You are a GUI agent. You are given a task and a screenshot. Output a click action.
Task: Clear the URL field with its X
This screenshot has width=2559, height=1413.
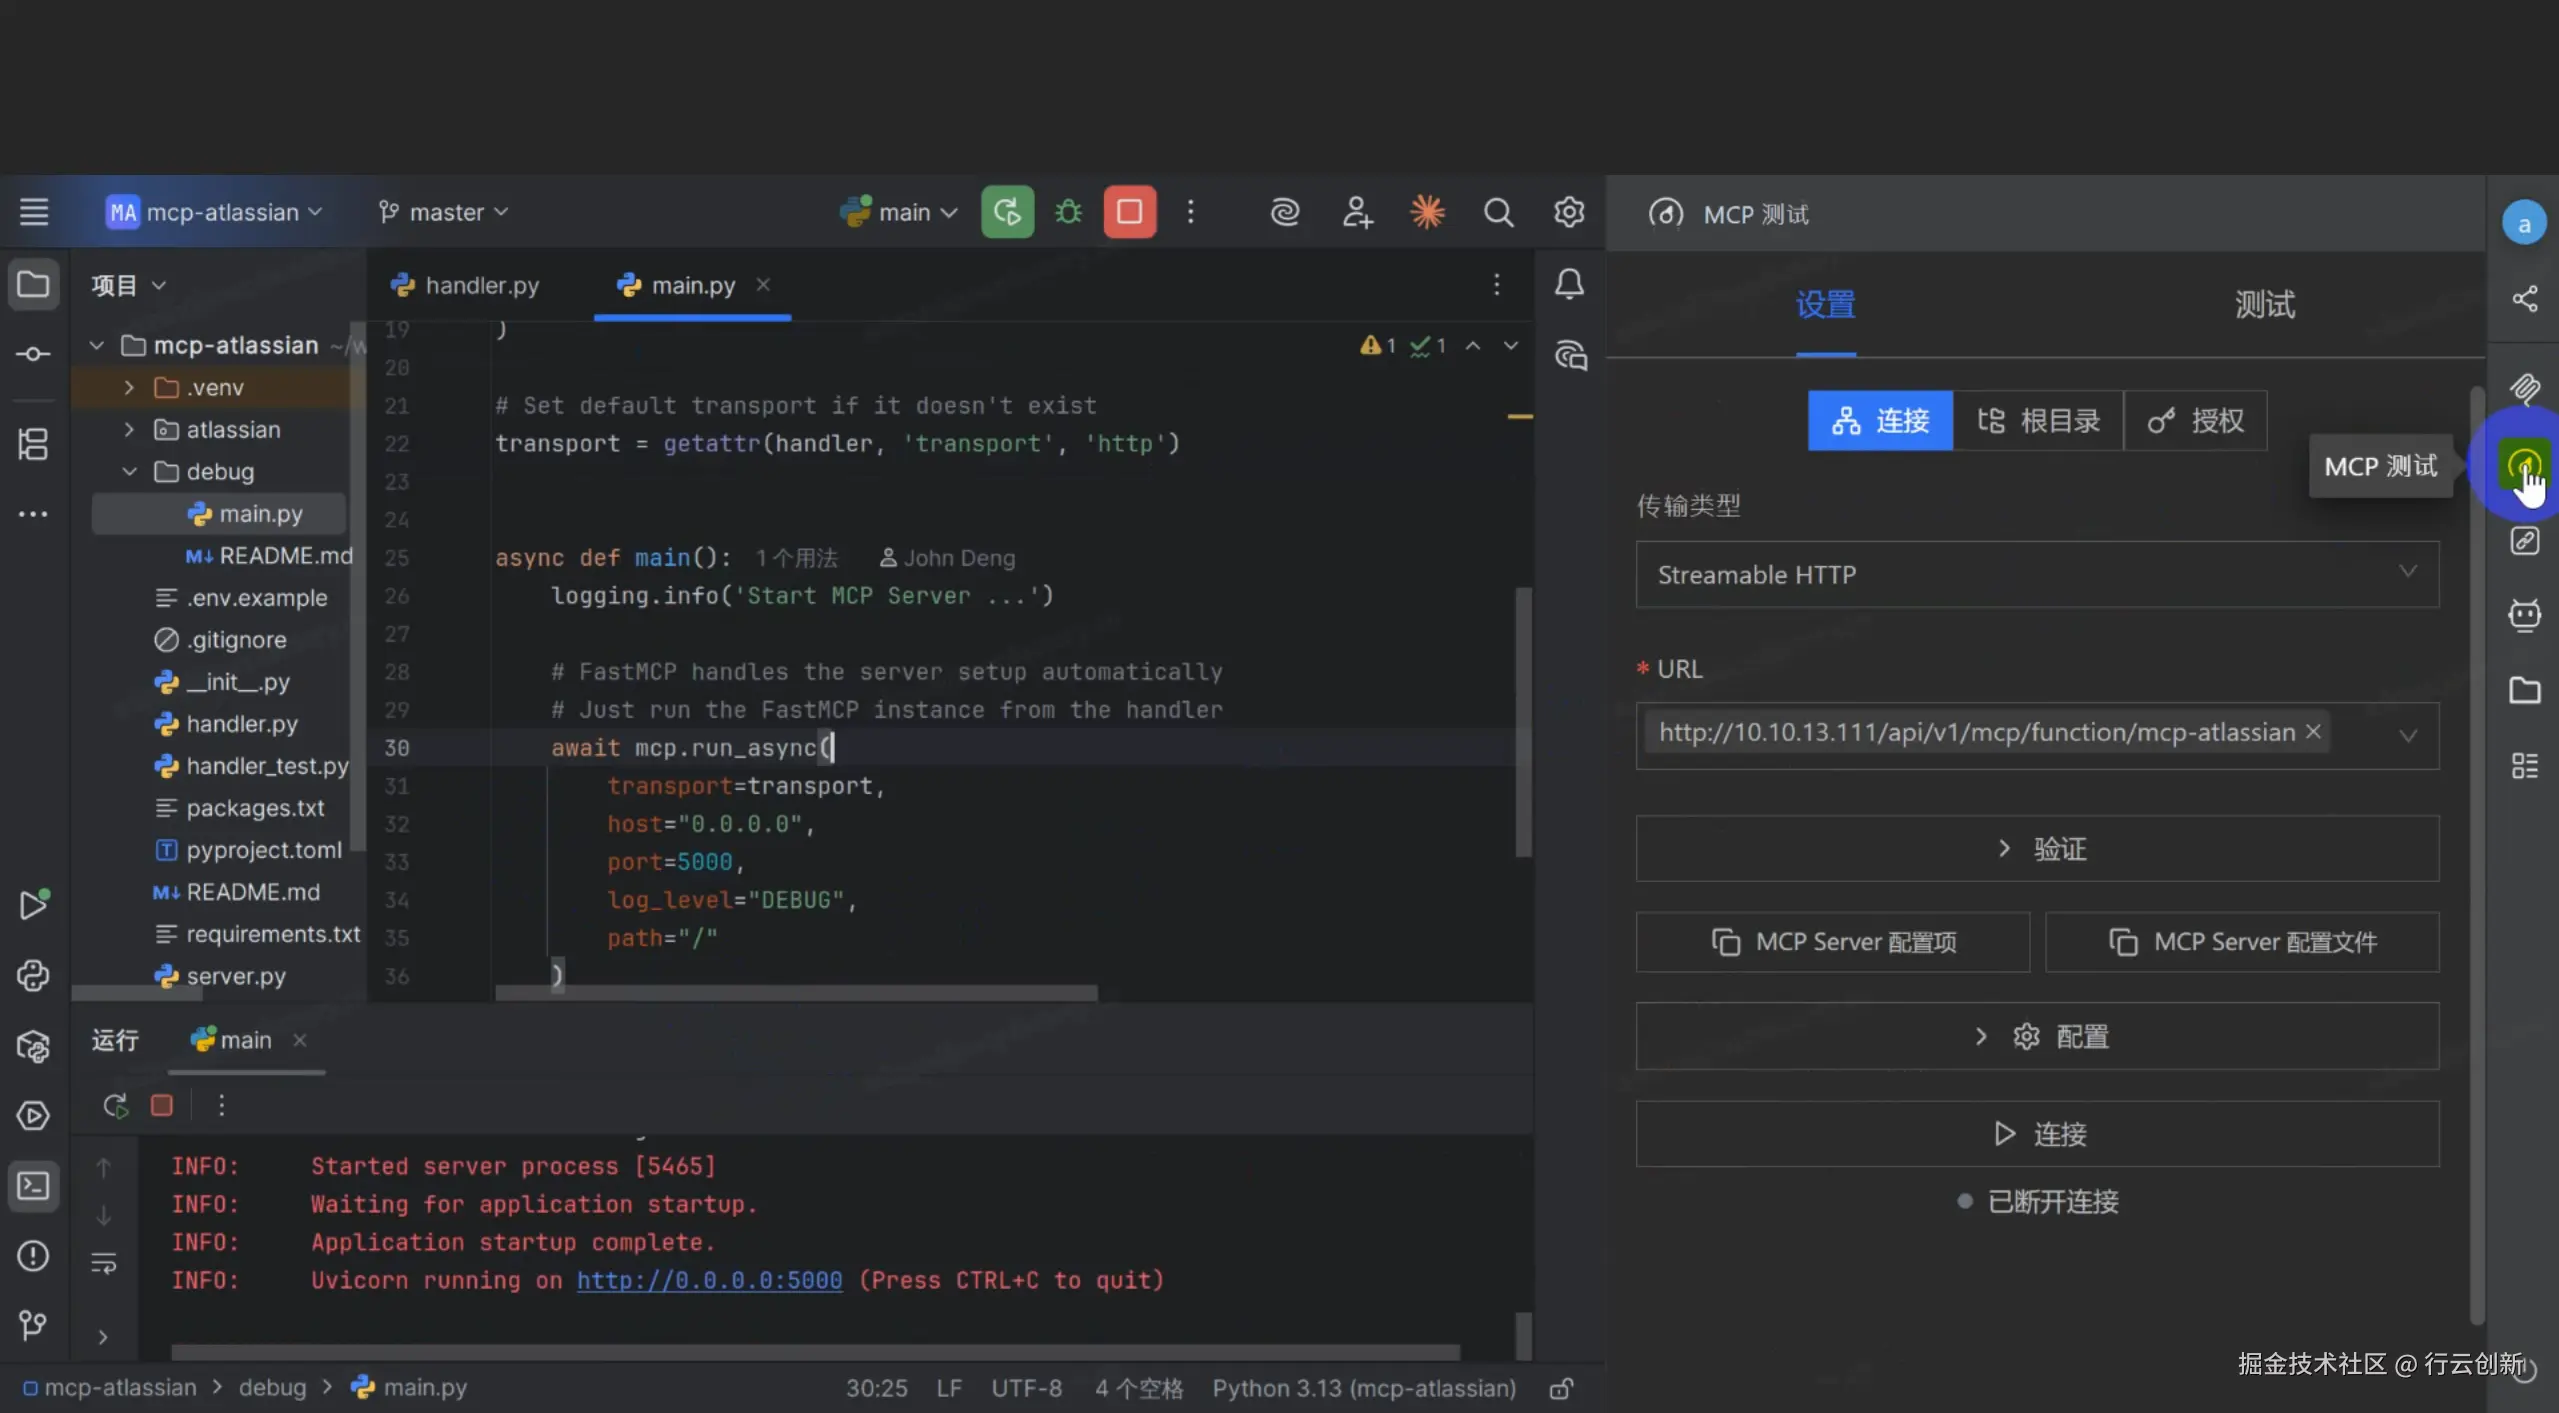tap(2313, 732)
